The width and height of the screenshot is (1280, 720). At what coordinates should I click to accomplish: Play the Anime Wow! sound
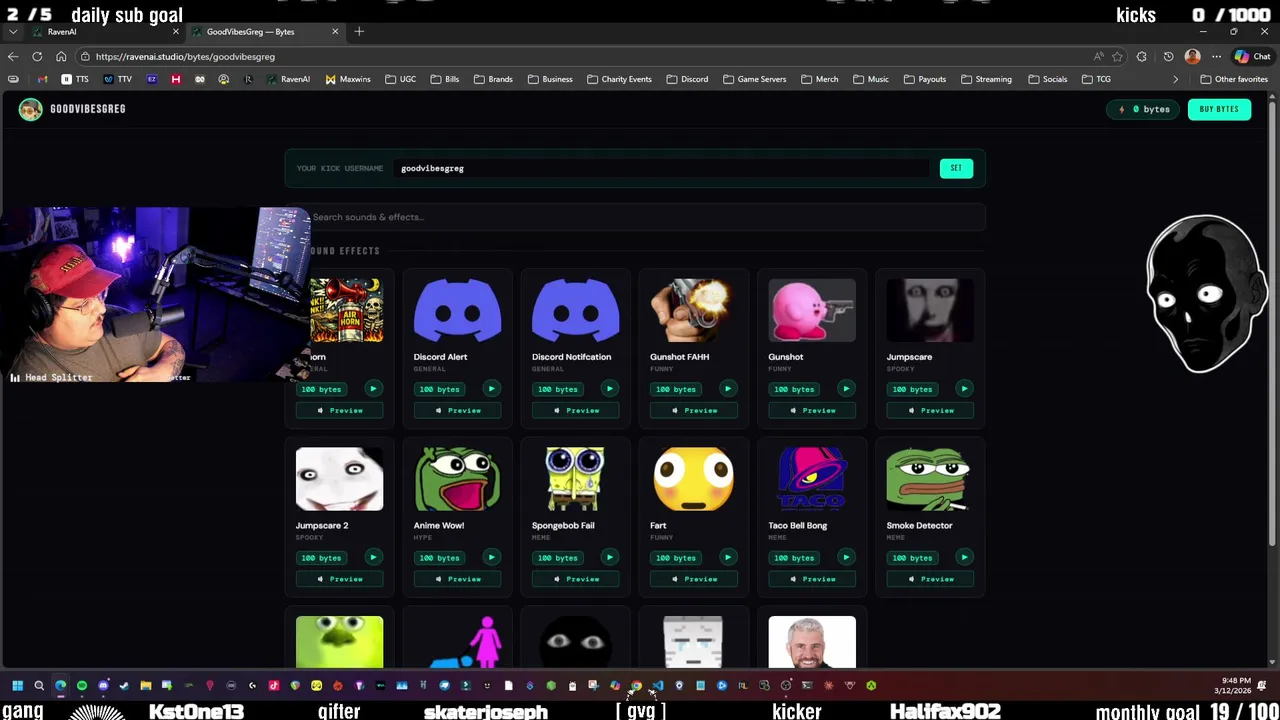coord(491,557)
